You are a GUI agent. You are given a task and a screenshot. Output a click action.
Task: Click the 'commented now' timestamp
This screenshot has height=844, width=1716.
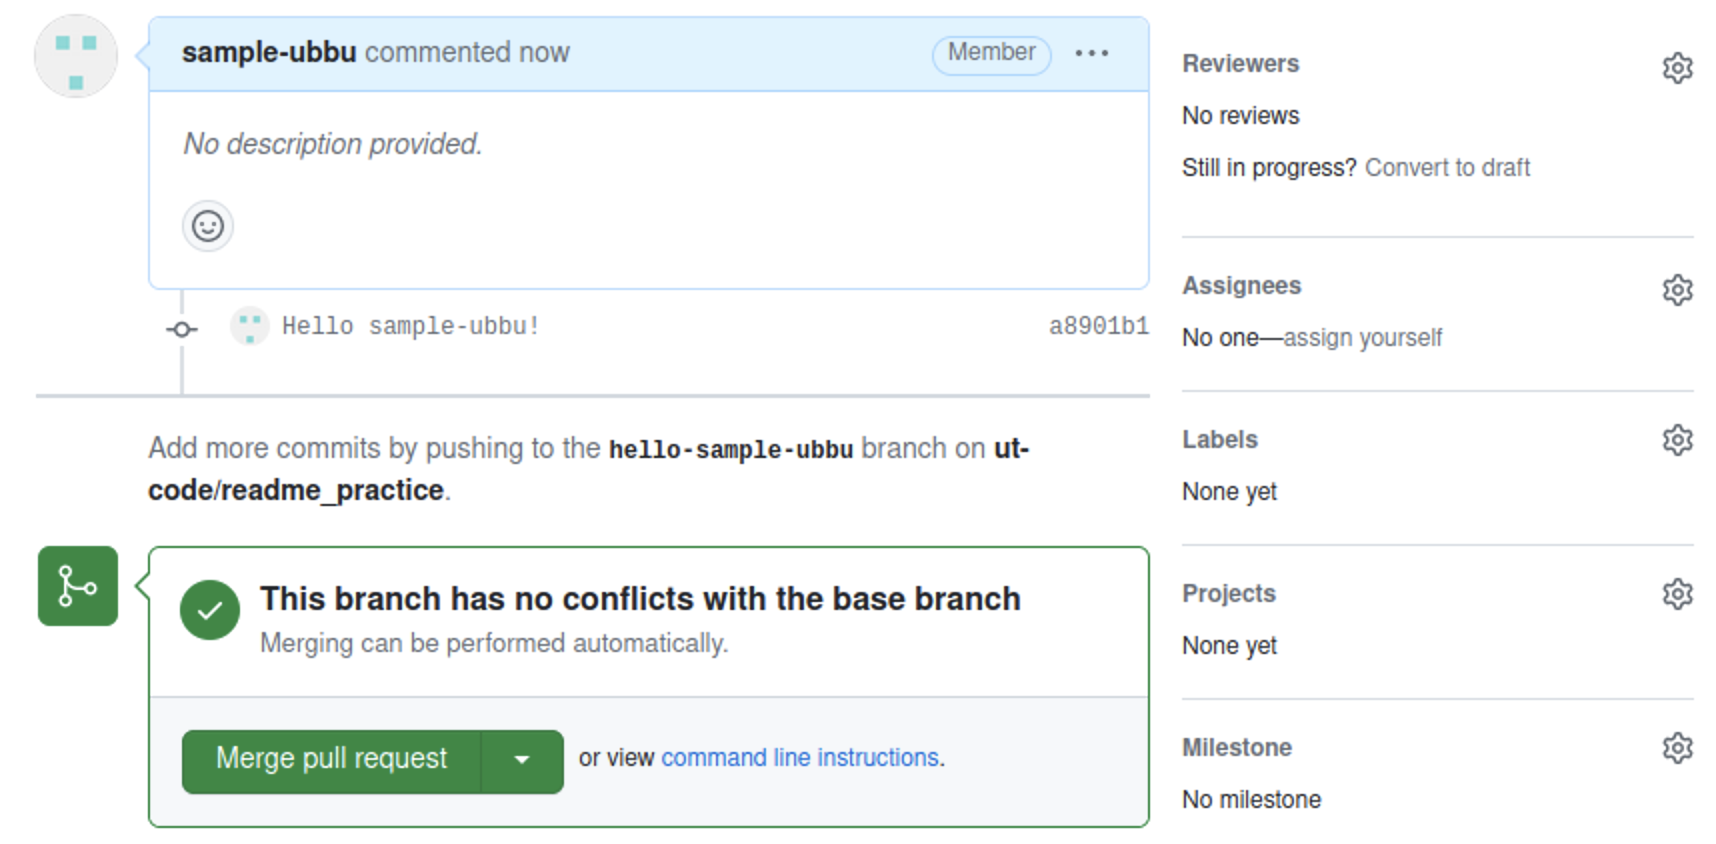[x=467, y=52]
